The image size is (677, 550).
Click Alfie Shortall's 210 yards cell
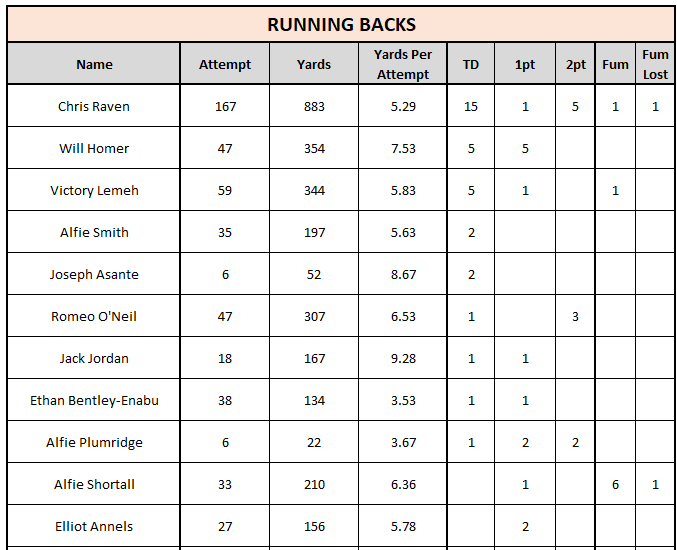314,485
